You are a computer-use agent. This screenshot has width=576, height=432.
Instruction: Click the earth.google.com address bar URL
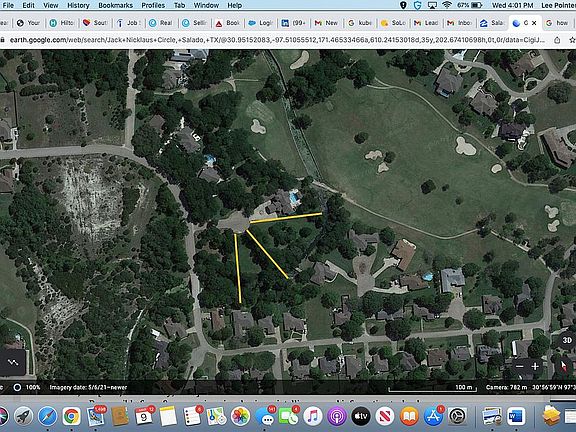(277, 40)
